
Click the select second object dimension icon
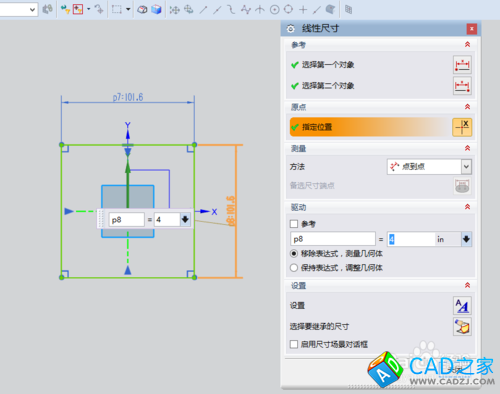462,86
